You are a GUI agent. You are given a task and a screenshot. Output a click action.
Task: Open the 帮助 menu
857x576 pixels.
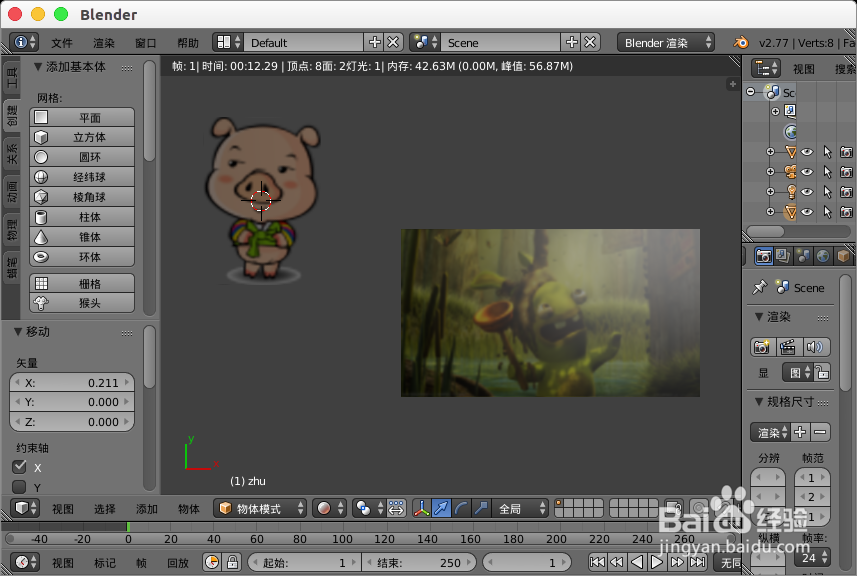pyautogui.click(x=187, y=43)
